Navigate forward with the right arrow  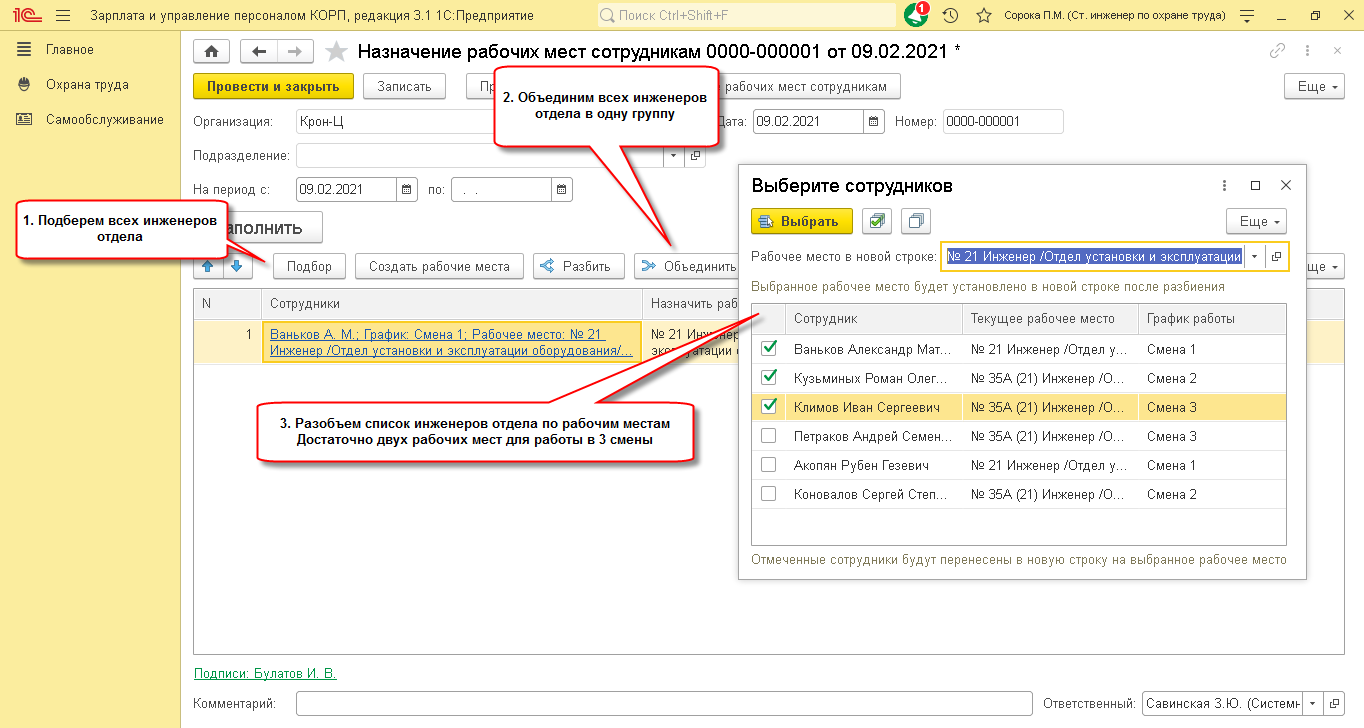(x=295, y=52)
